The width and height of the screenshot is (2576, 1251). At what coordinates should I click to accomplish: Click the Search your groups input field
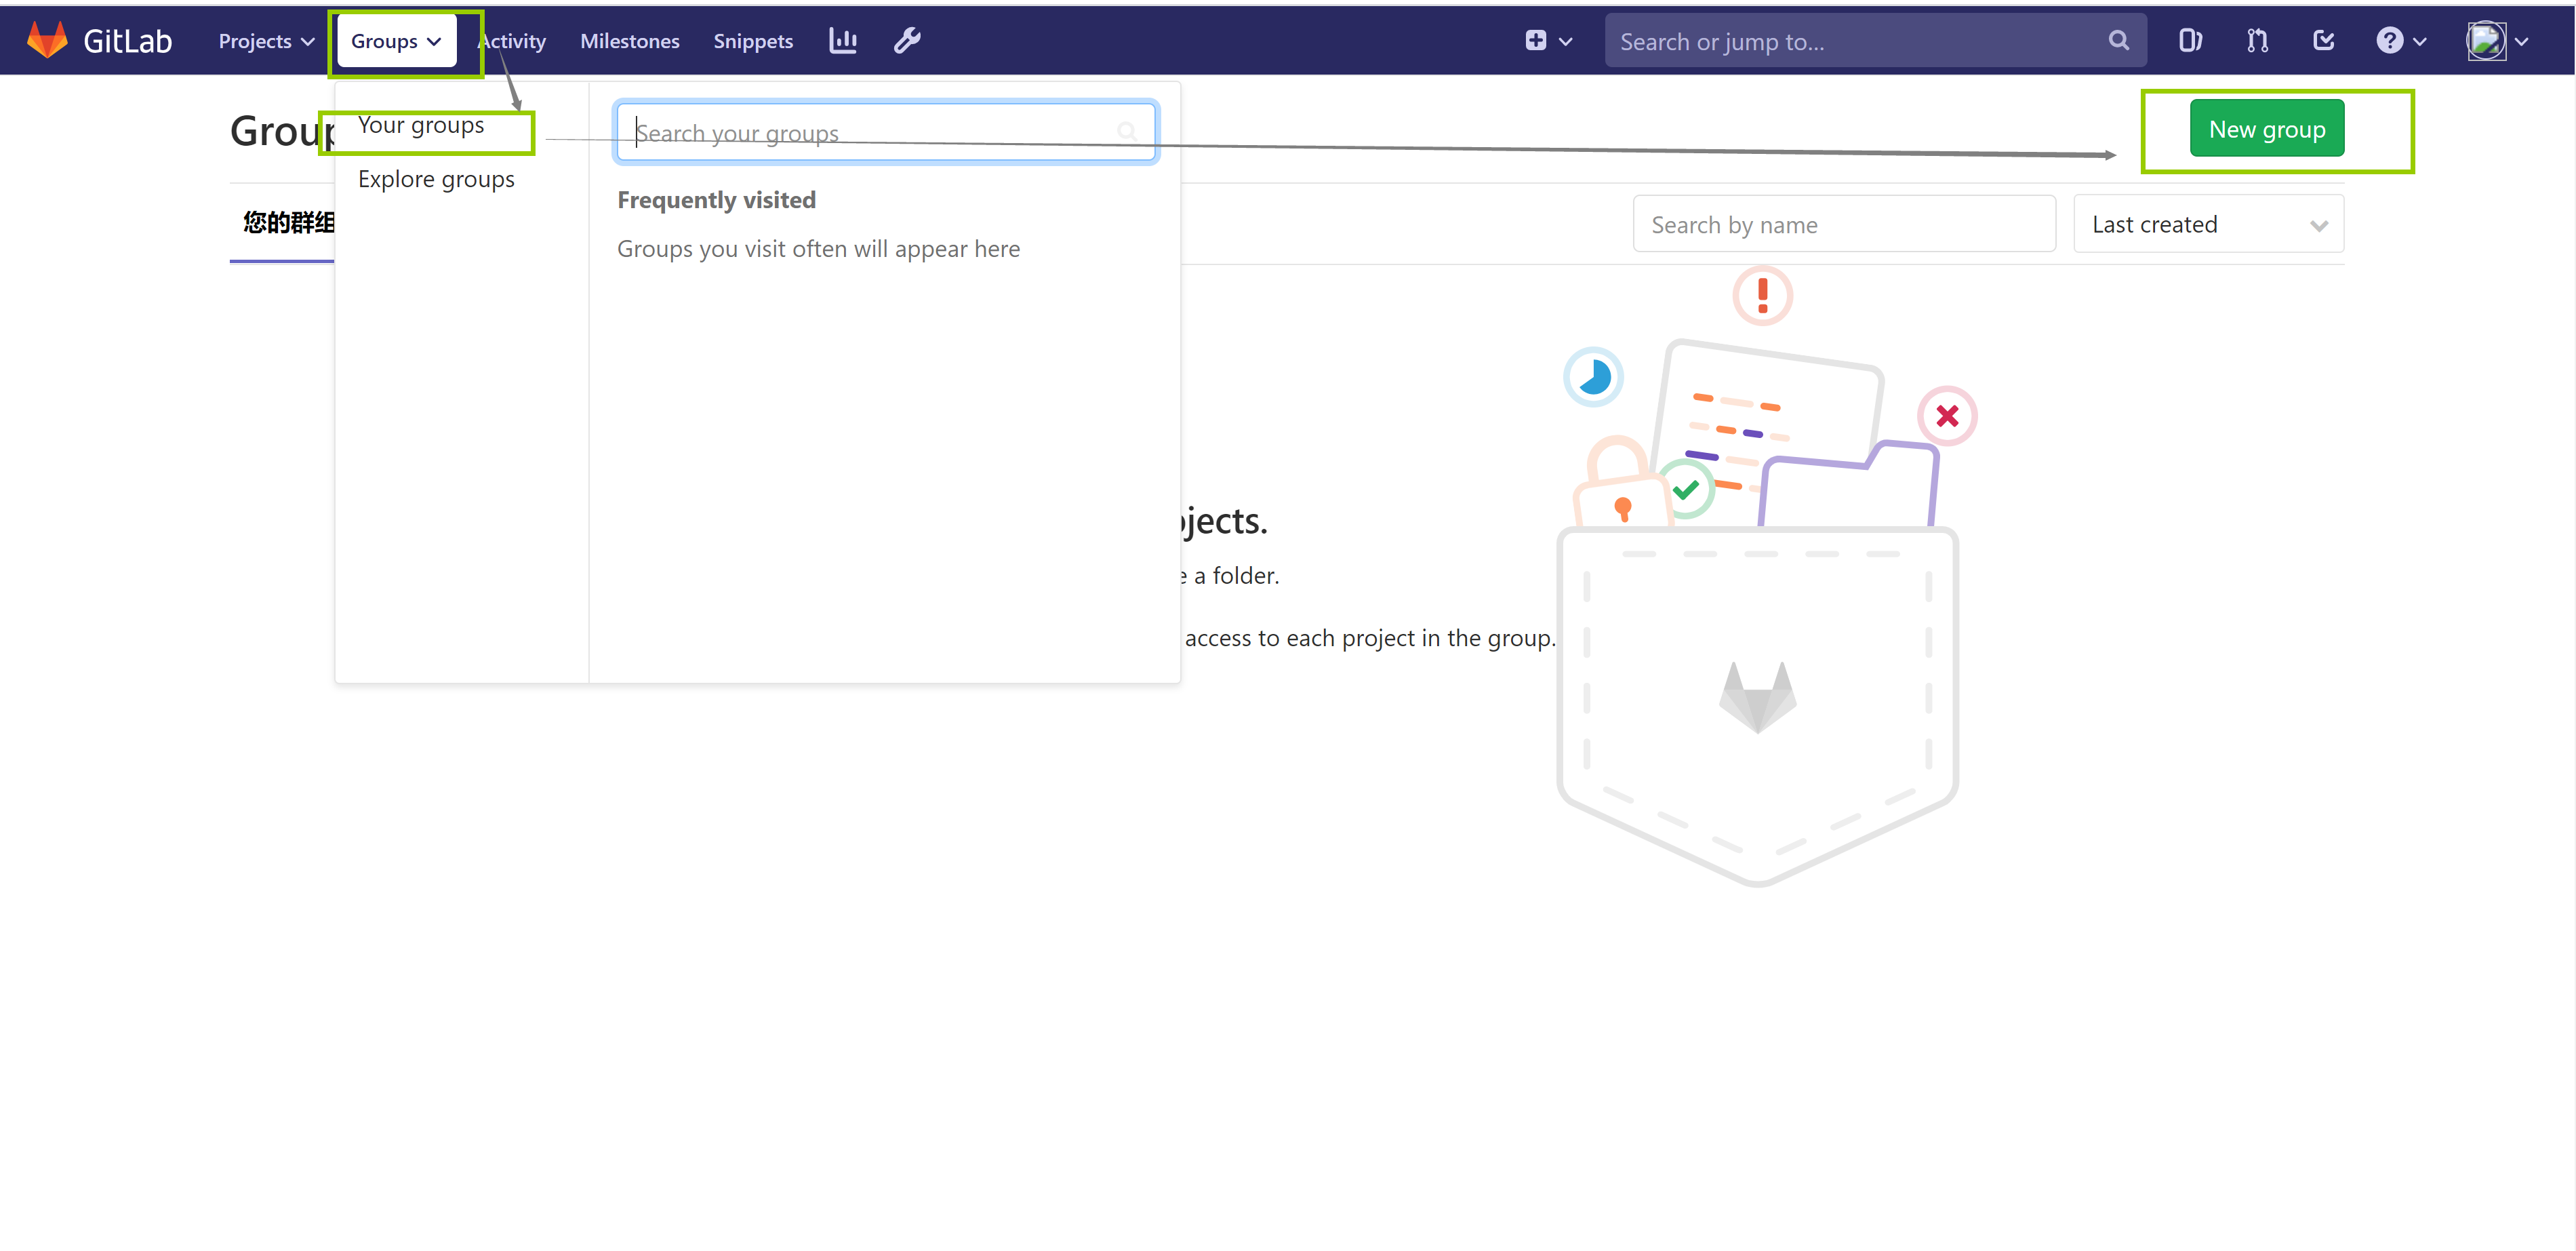(x=885, y=133)
